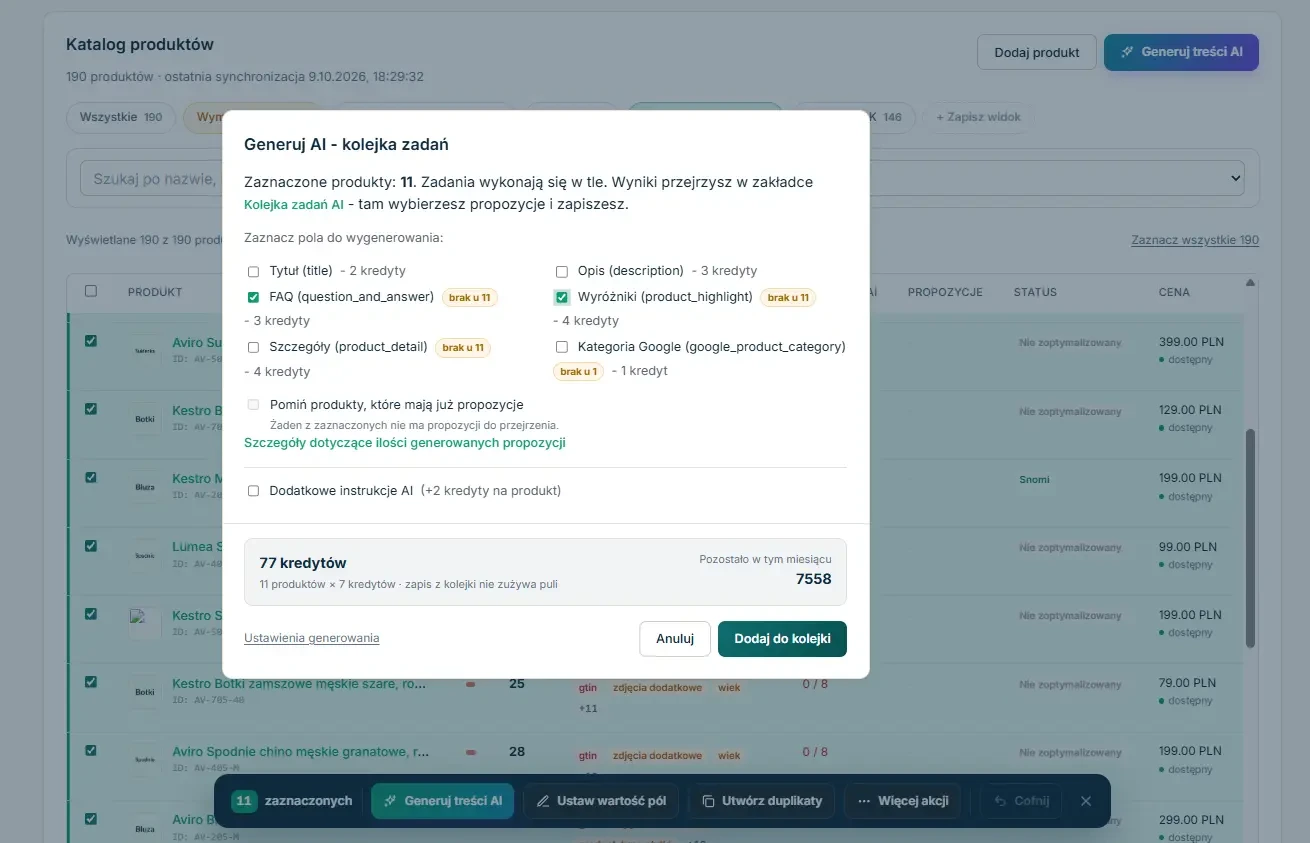Image resolution: width=1310 pixels, height=843 pixels.
Task: Dismiss selection bar with X icon
Action: 1086,801
